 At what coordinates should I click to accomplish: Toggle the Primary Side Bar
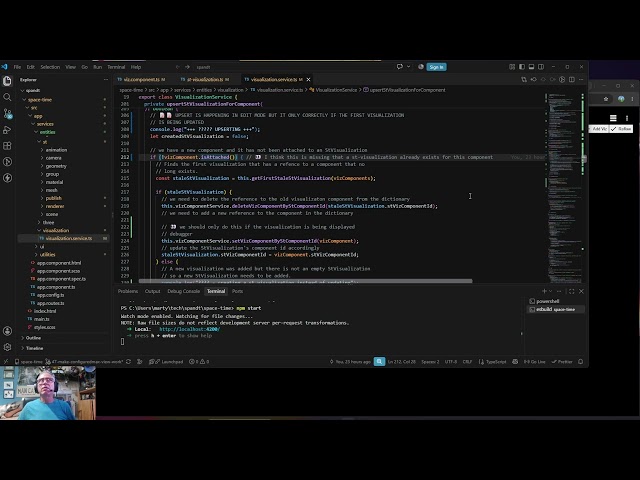(x=522, y=67)
